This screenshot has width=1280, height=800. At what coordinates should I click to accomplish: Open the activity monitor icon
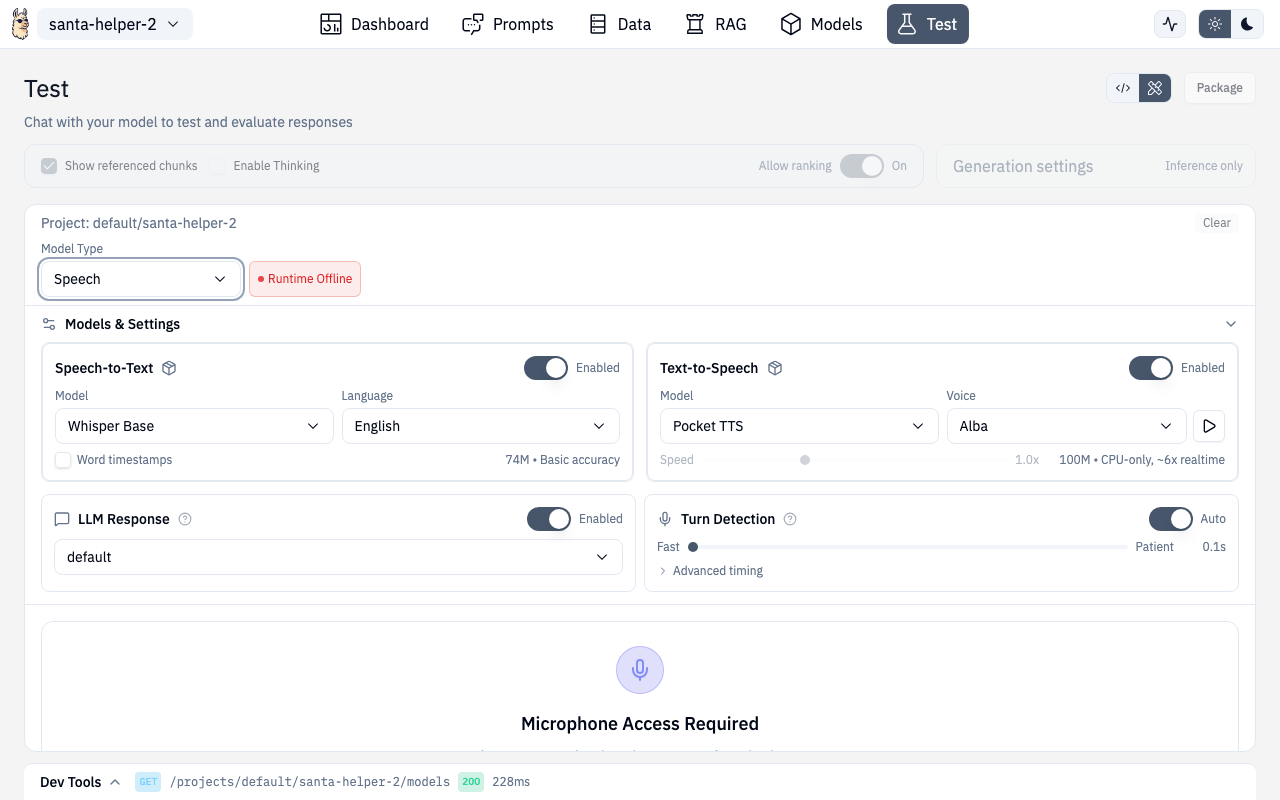point(1169,24)
